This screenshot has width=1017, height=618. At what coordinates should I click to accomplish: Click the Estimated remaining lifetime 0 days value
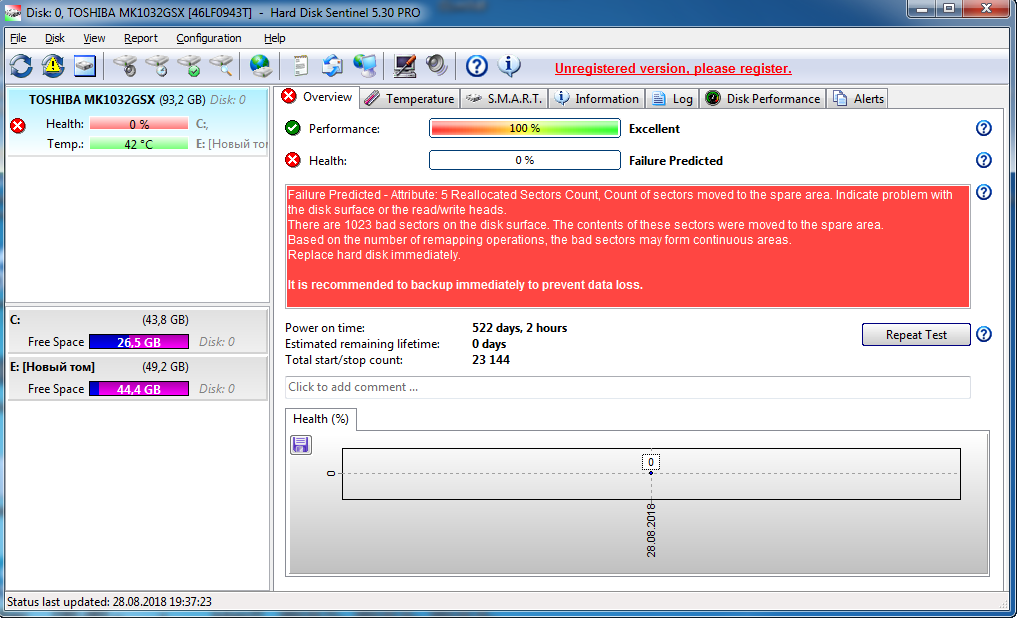pos(489,344)
